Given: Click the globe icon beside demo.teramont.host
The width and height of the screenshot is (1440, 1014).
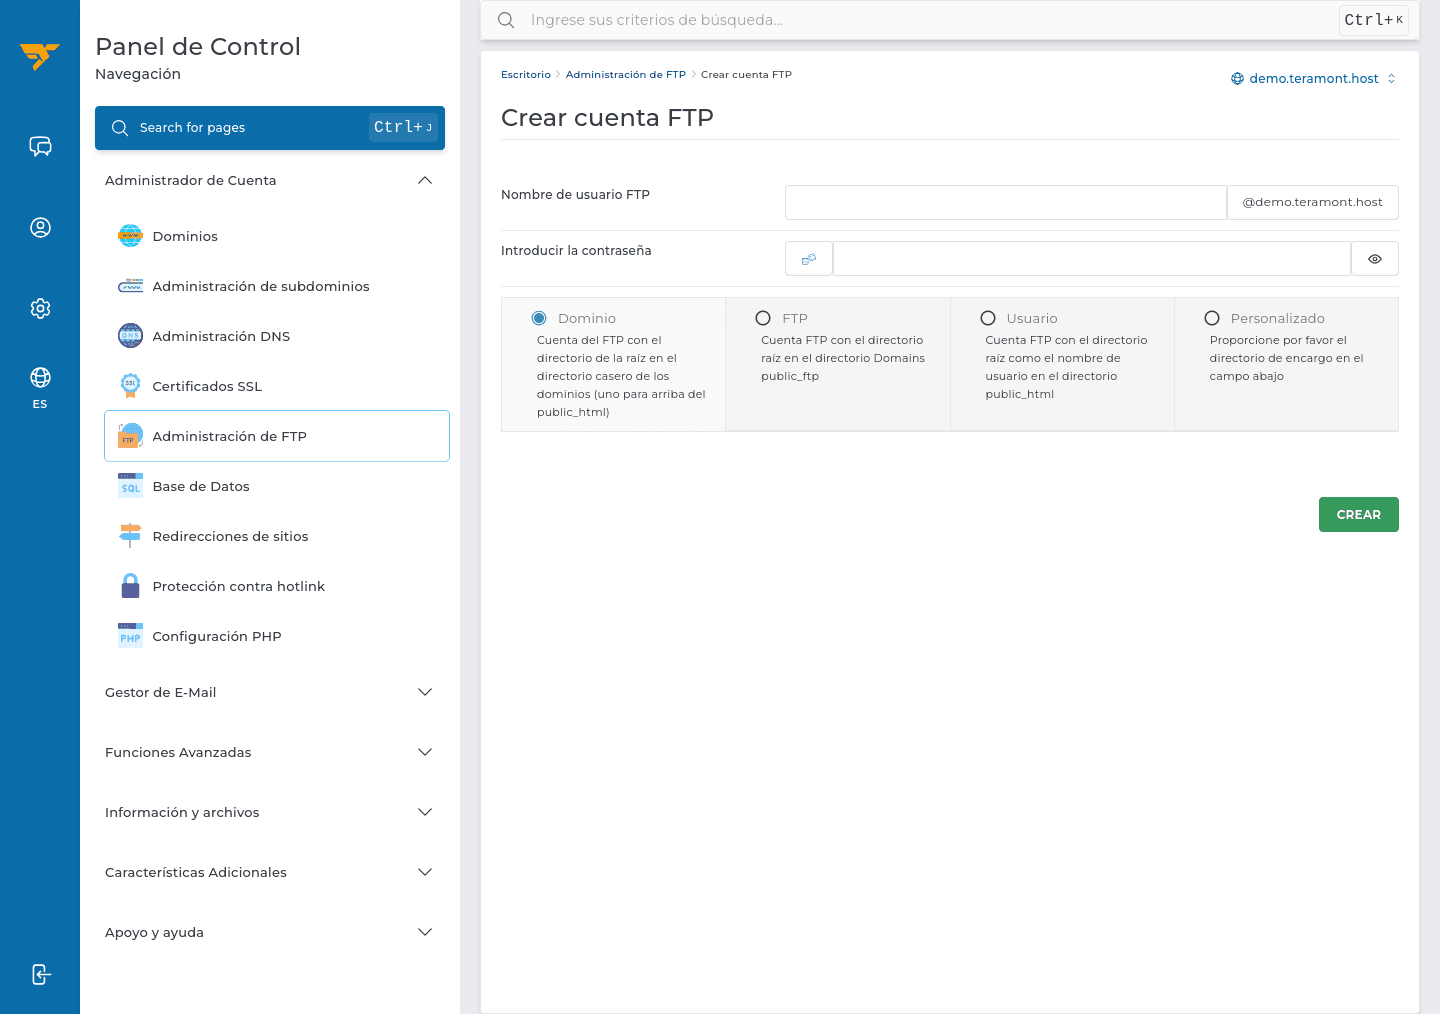Looking at the screenshot, I should 1237,78.
